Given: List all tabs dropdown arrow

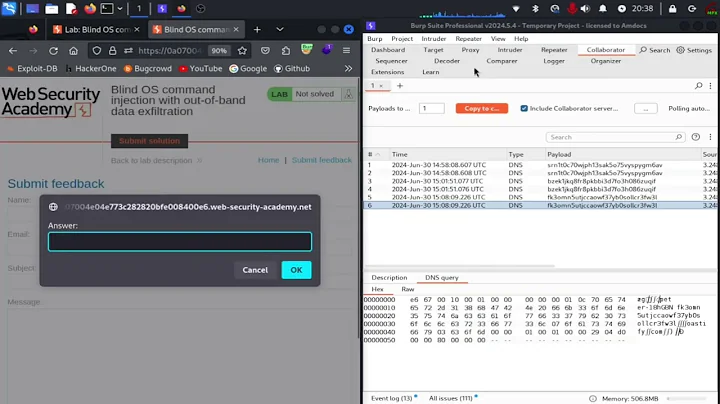Looking at the screenshot, I should (x=280, y=29).
